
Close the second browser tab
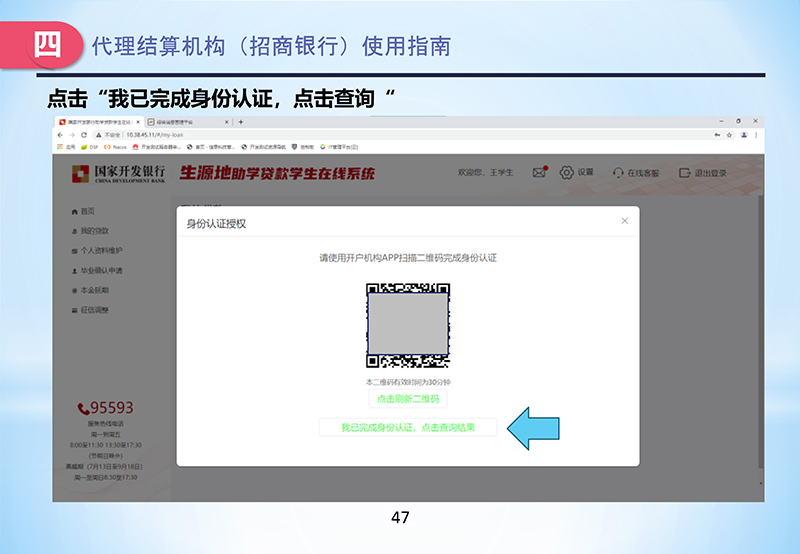227,122
